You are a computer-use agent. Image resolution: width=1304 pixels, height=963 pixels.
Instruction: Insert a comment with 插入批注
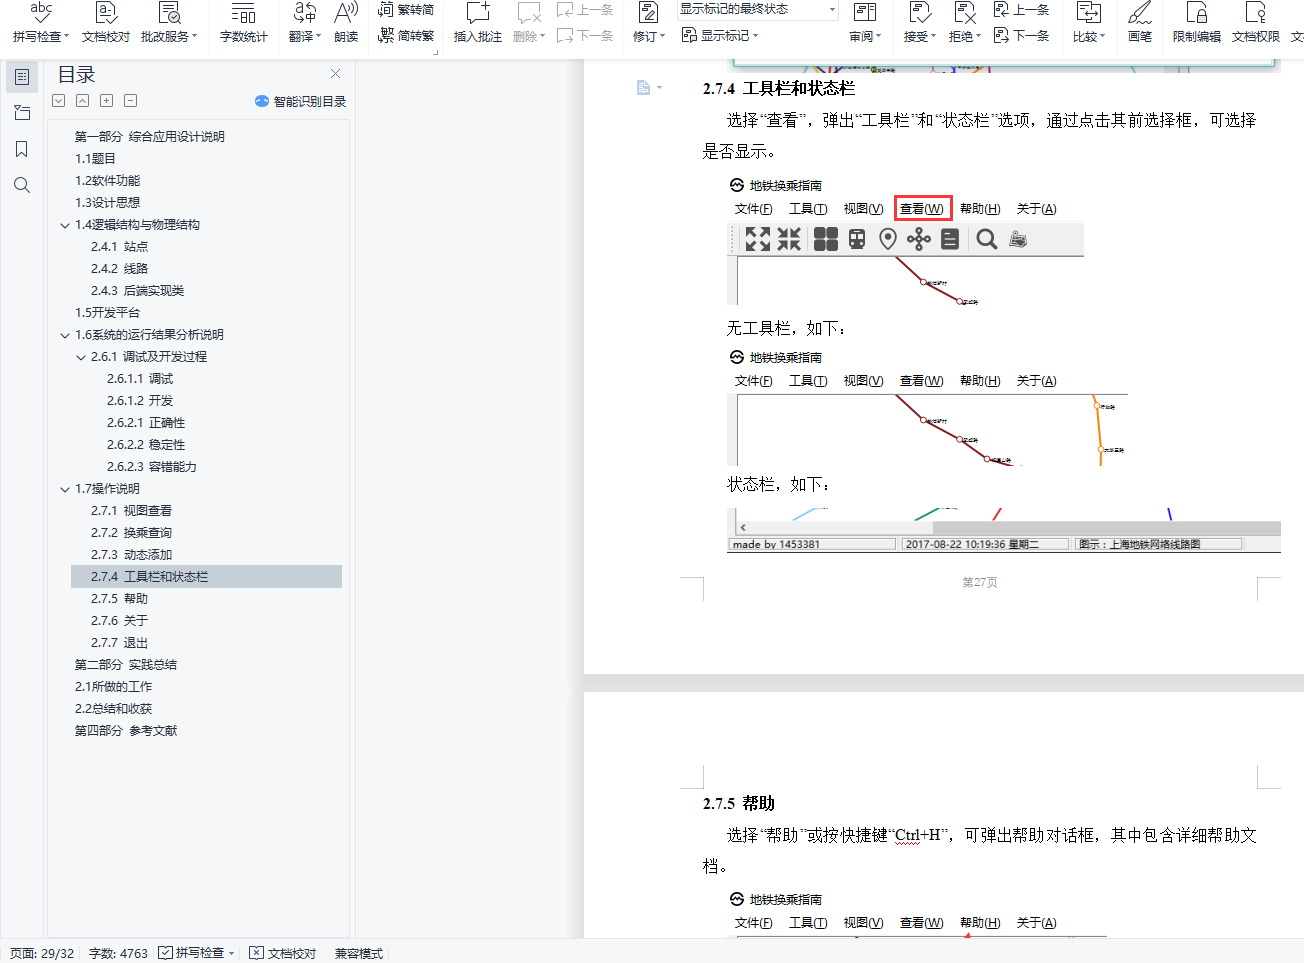coord(478,23)
